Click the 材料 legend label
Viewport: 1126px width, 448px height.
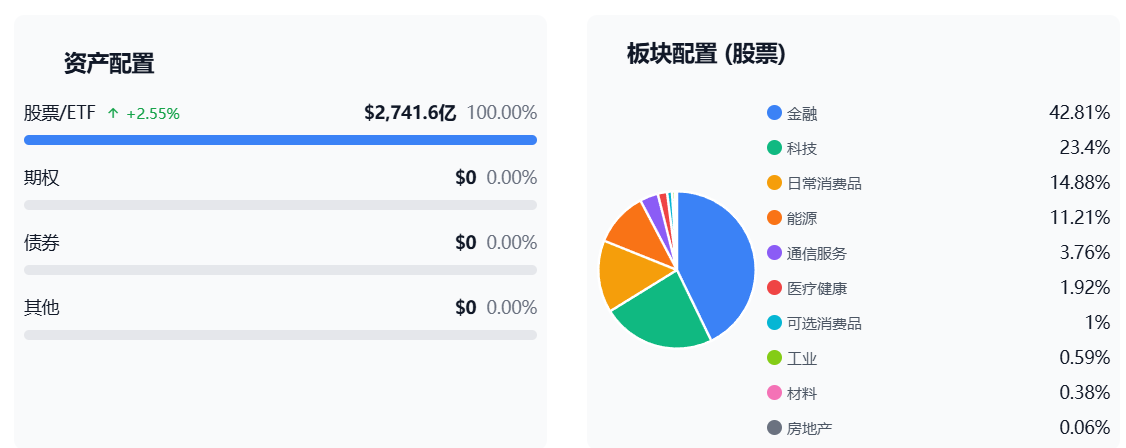(802, 393)
